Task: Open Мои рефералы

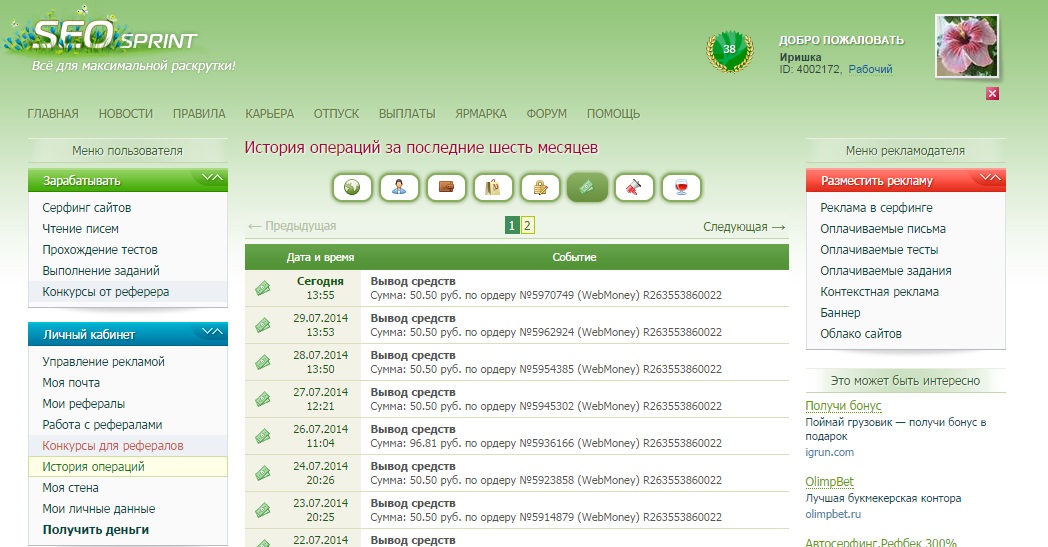Action: 84,404
